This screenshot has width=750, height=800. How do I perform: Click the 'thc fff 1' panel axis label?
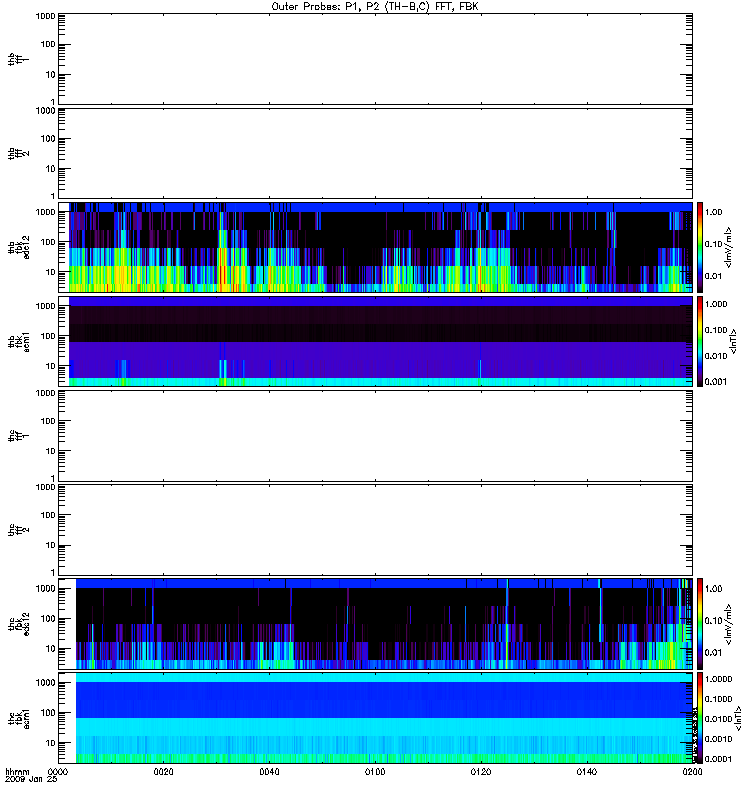[18, 436]
